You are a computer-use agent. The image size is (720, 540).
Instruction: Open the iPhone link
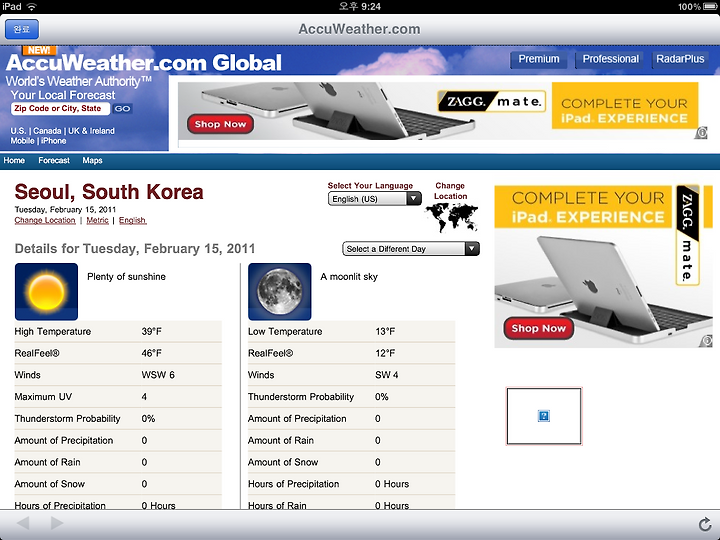pos(53,141)
